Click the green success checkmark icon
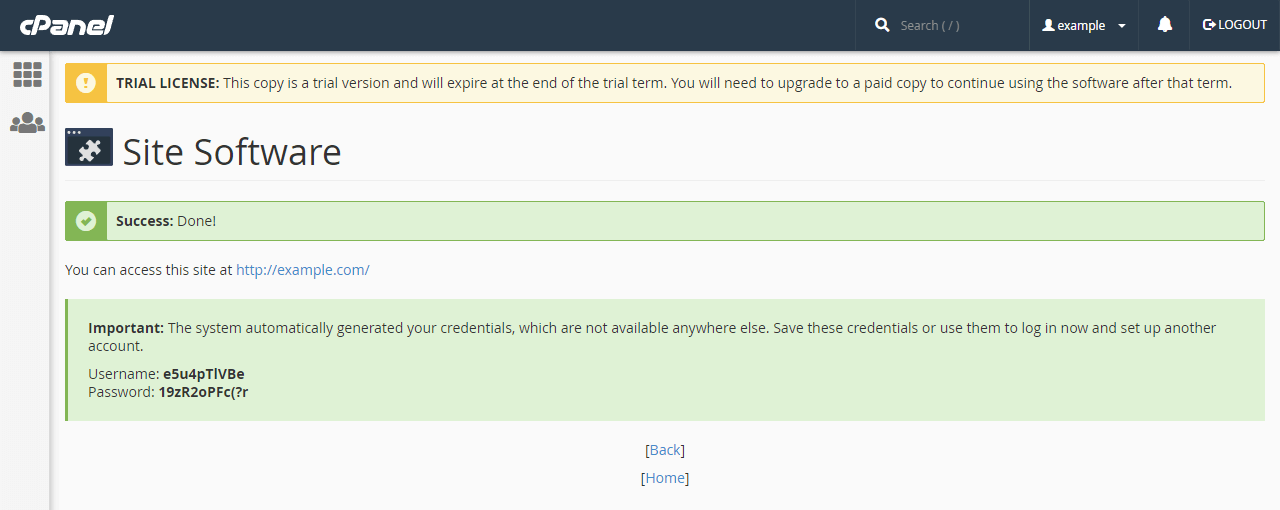 86,221
